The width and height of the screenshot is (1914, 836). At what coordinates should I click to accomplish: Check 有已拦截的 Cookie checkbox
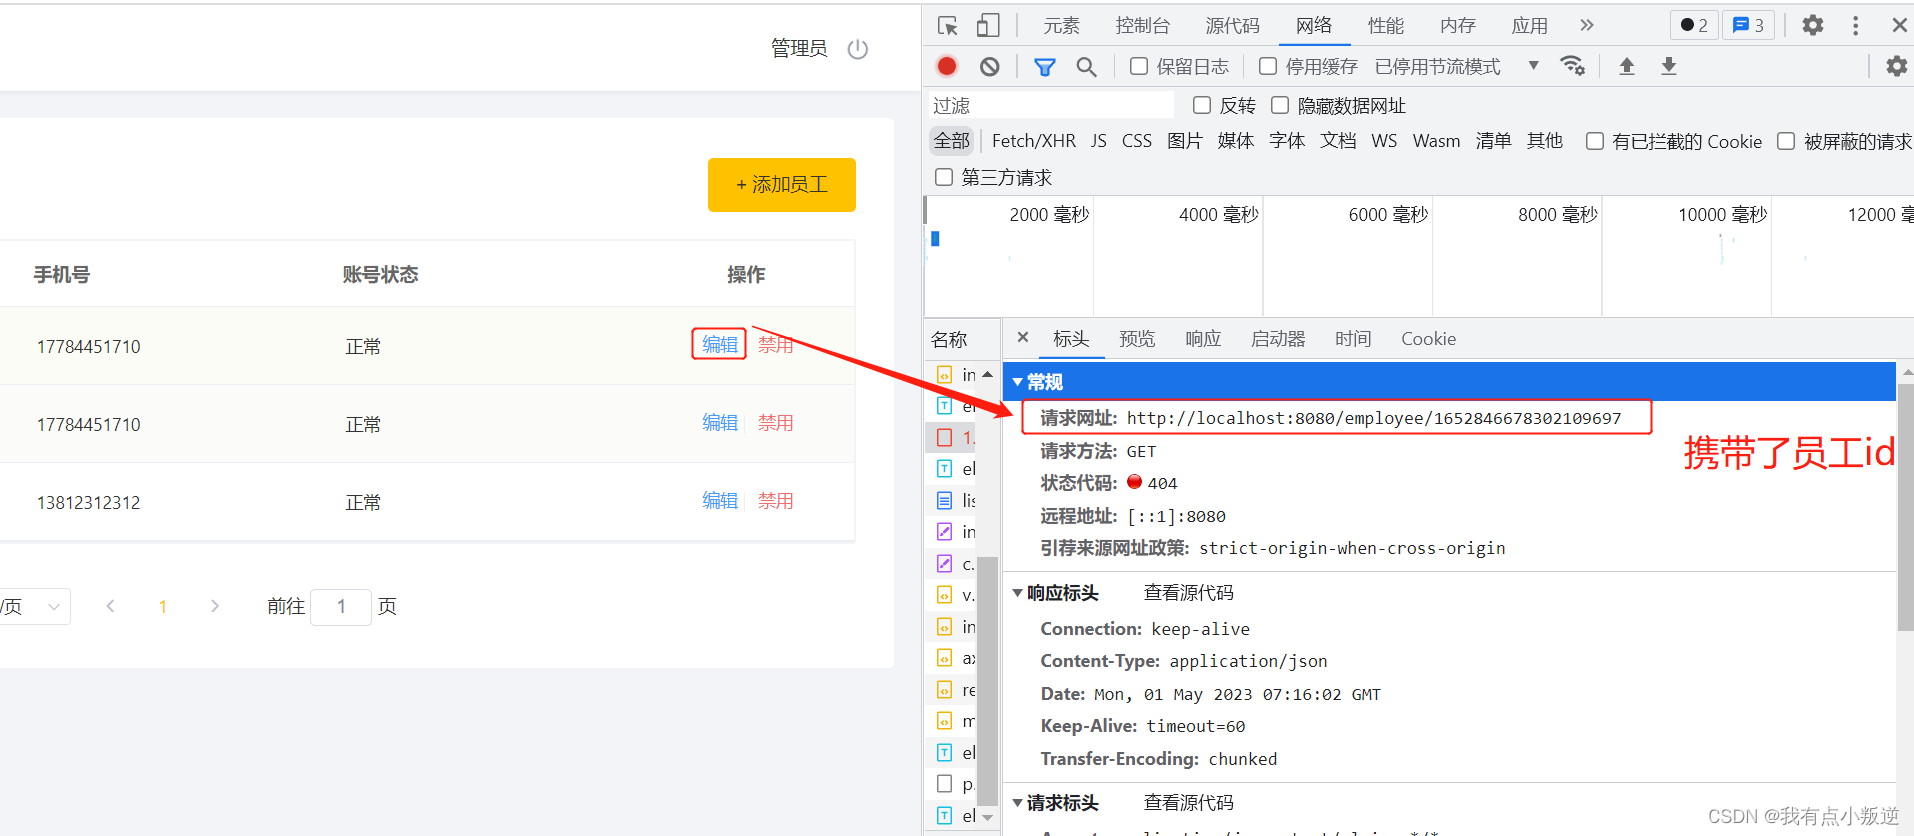1595,141
